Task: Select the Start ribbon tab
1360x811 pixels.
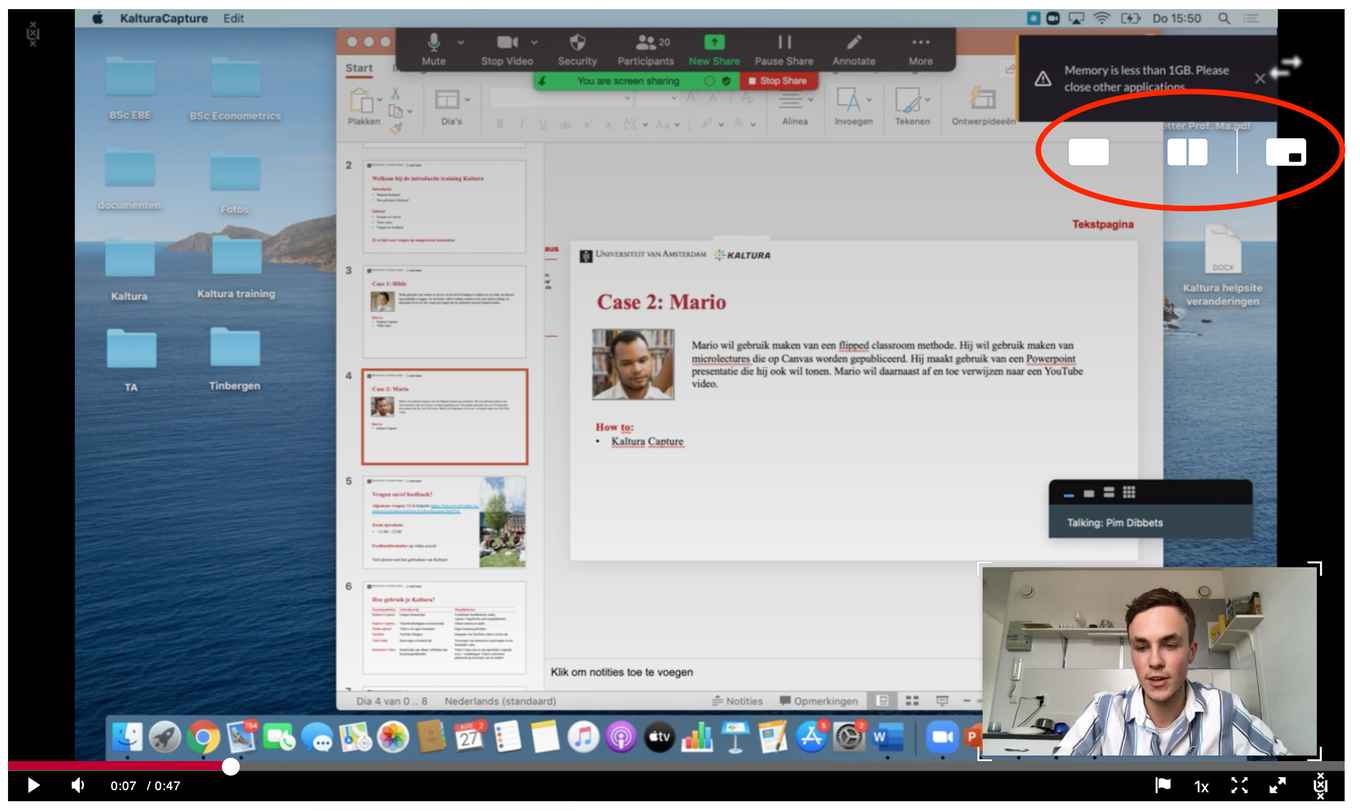Action: [359, 67]
